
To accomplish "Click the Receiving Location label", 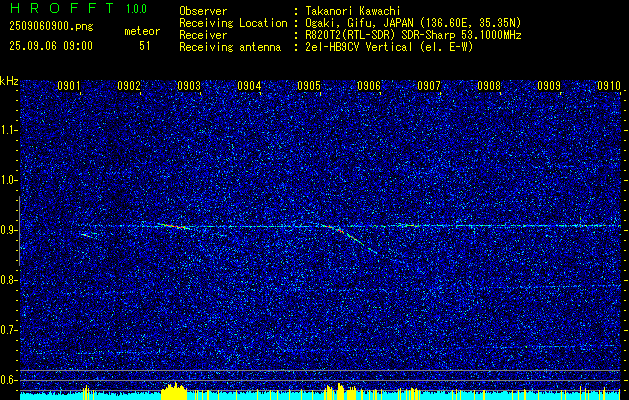I will click(233, 23).
